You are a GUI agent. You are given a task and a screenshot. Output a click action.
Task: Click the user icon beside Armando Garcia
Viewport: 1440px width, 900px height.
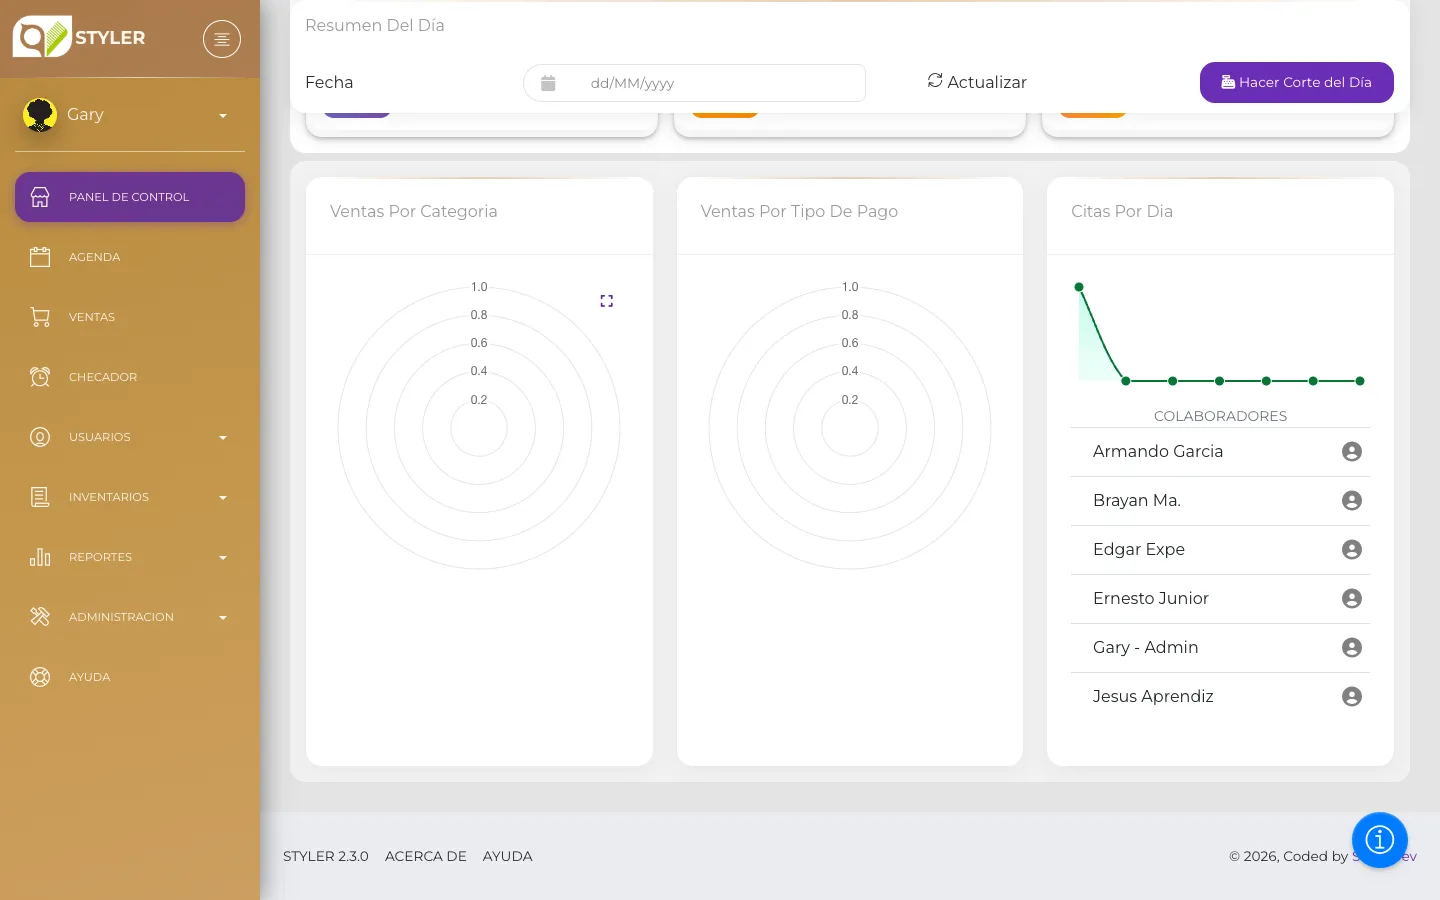coord(1352,452)
